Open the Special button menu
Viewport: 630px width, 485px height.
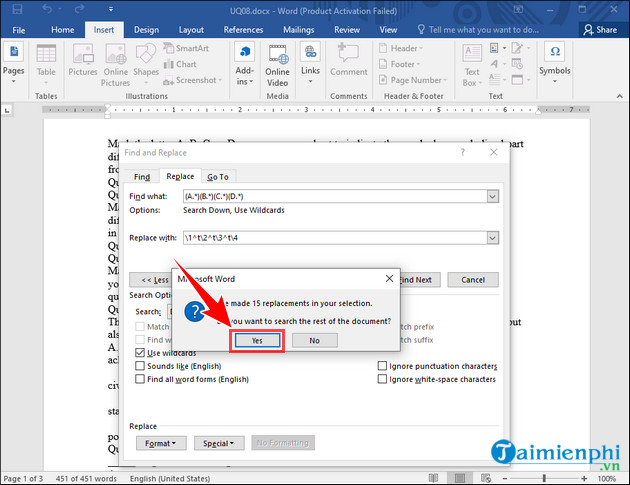[219, 443]
